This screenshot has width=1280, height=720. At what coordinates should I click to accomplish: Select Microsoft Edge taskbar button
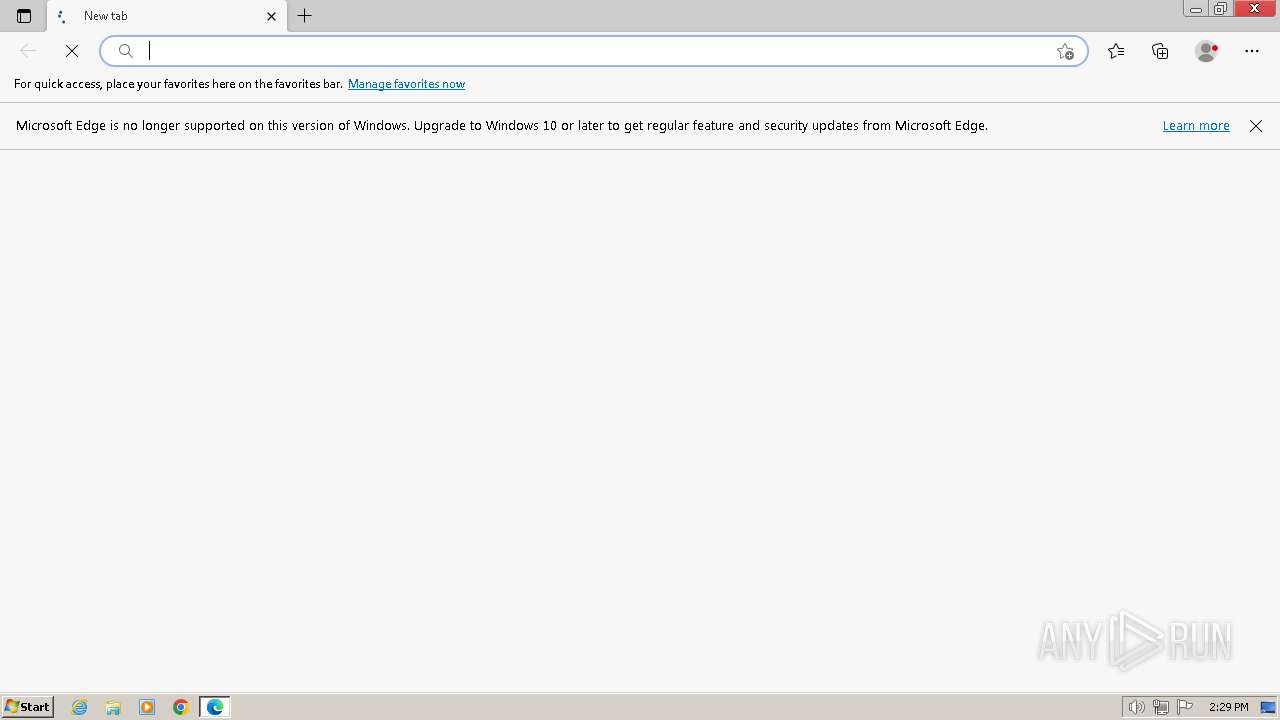pos(215,707)
